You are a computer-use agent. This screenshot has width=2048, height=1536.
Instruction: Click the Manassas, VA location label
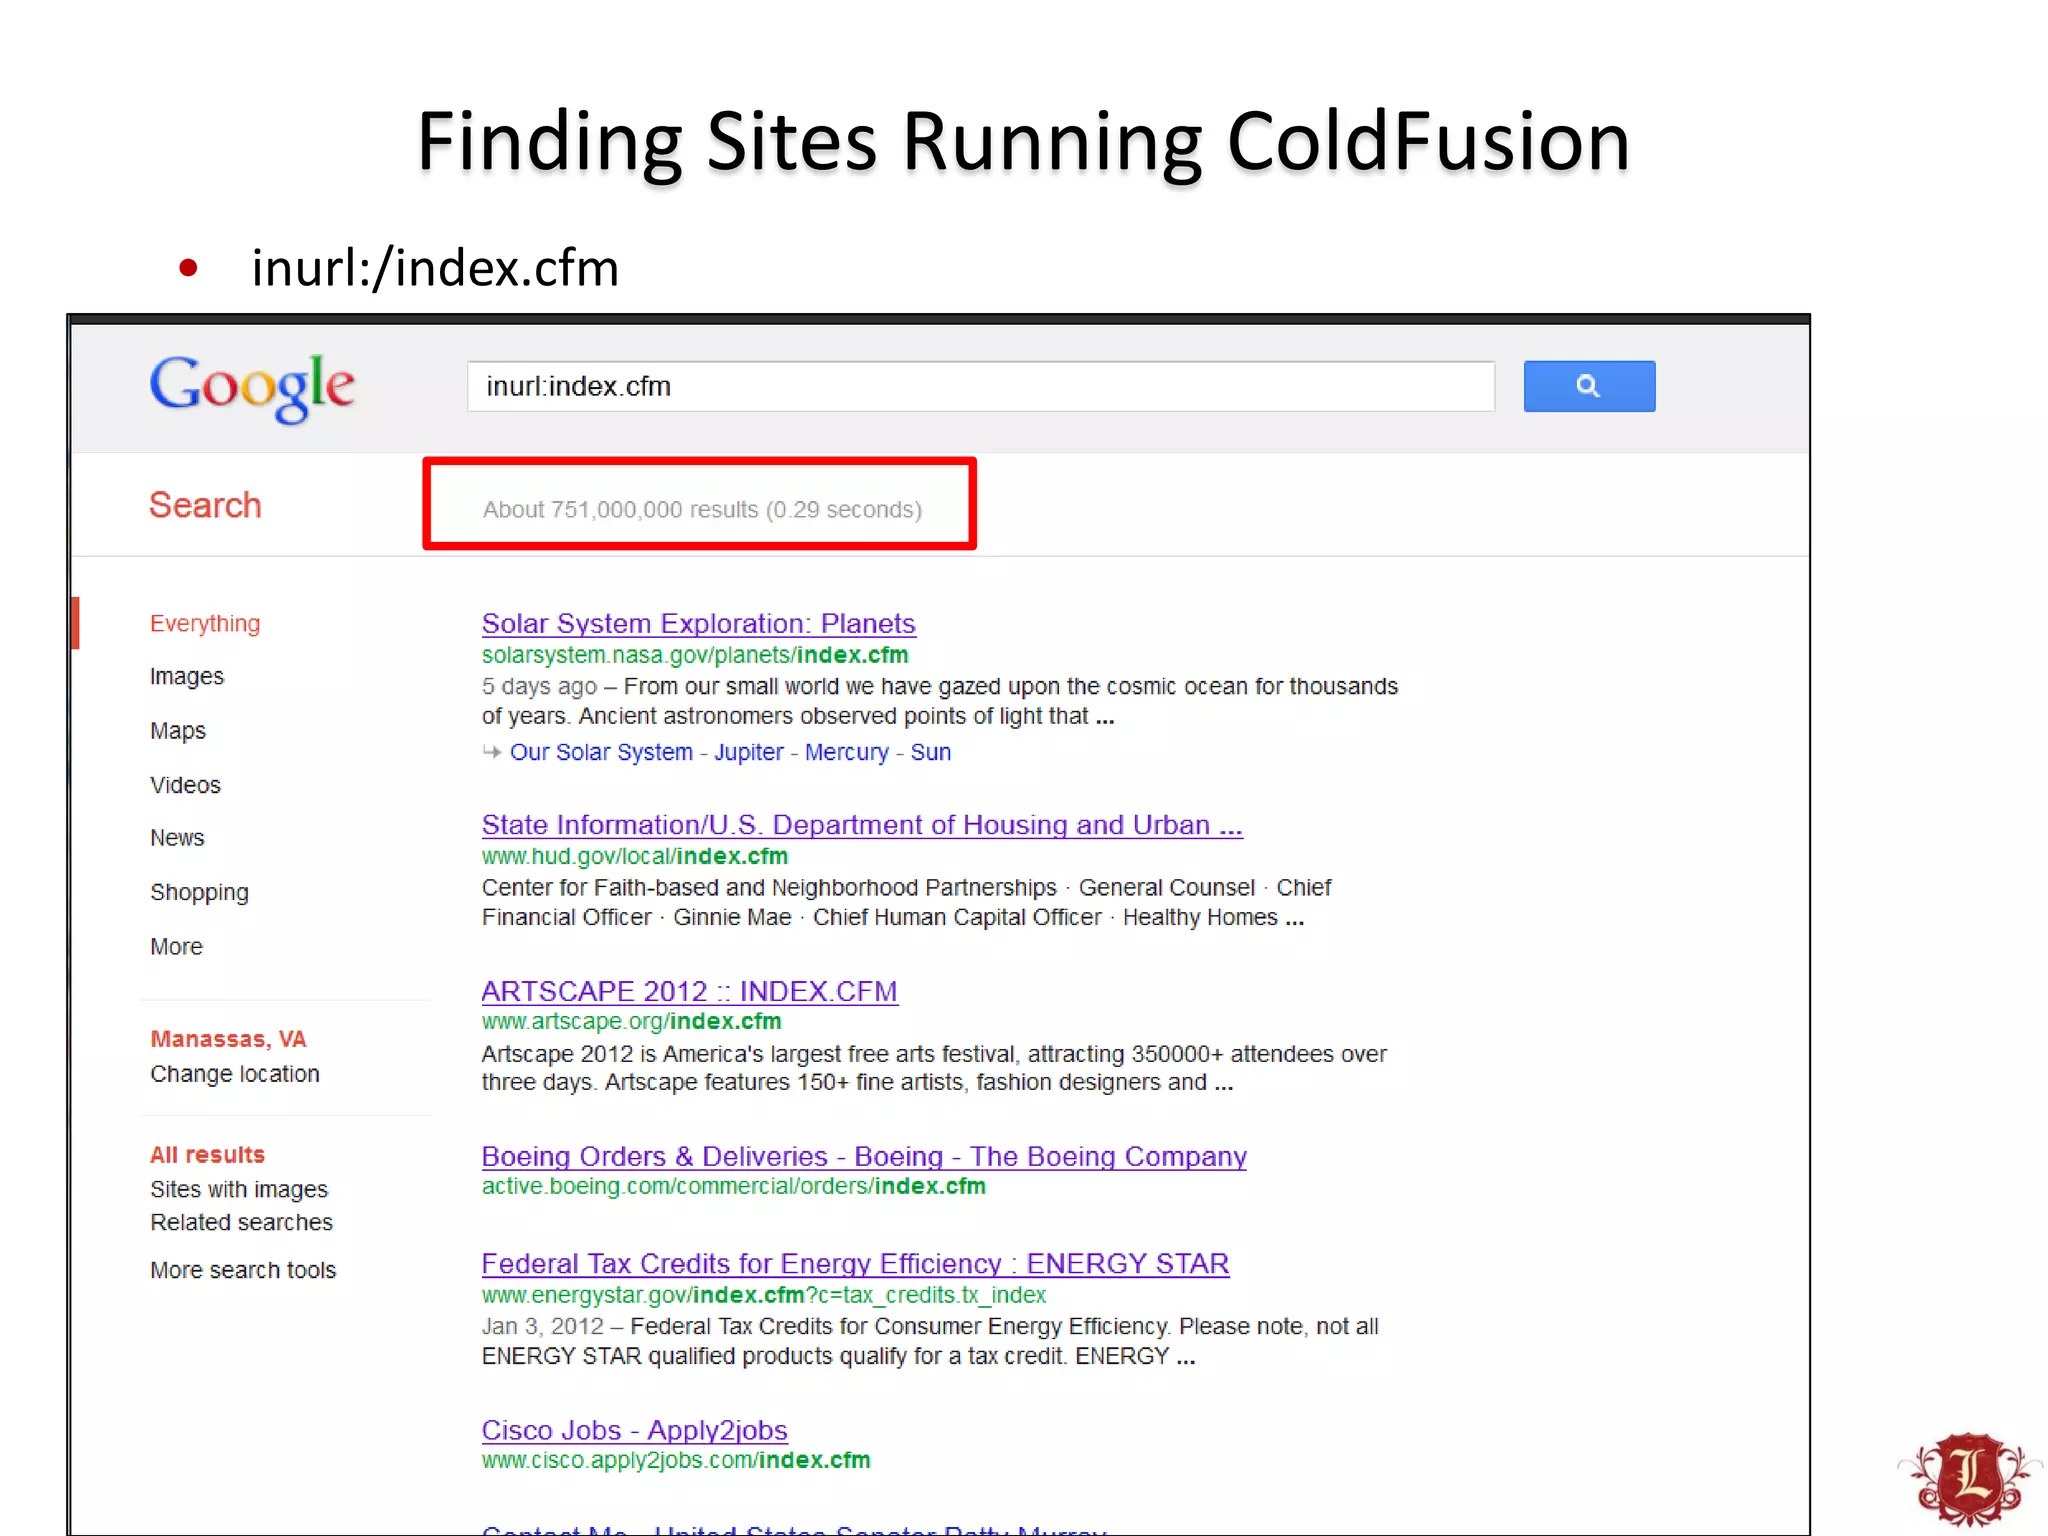pos(228,1039)
